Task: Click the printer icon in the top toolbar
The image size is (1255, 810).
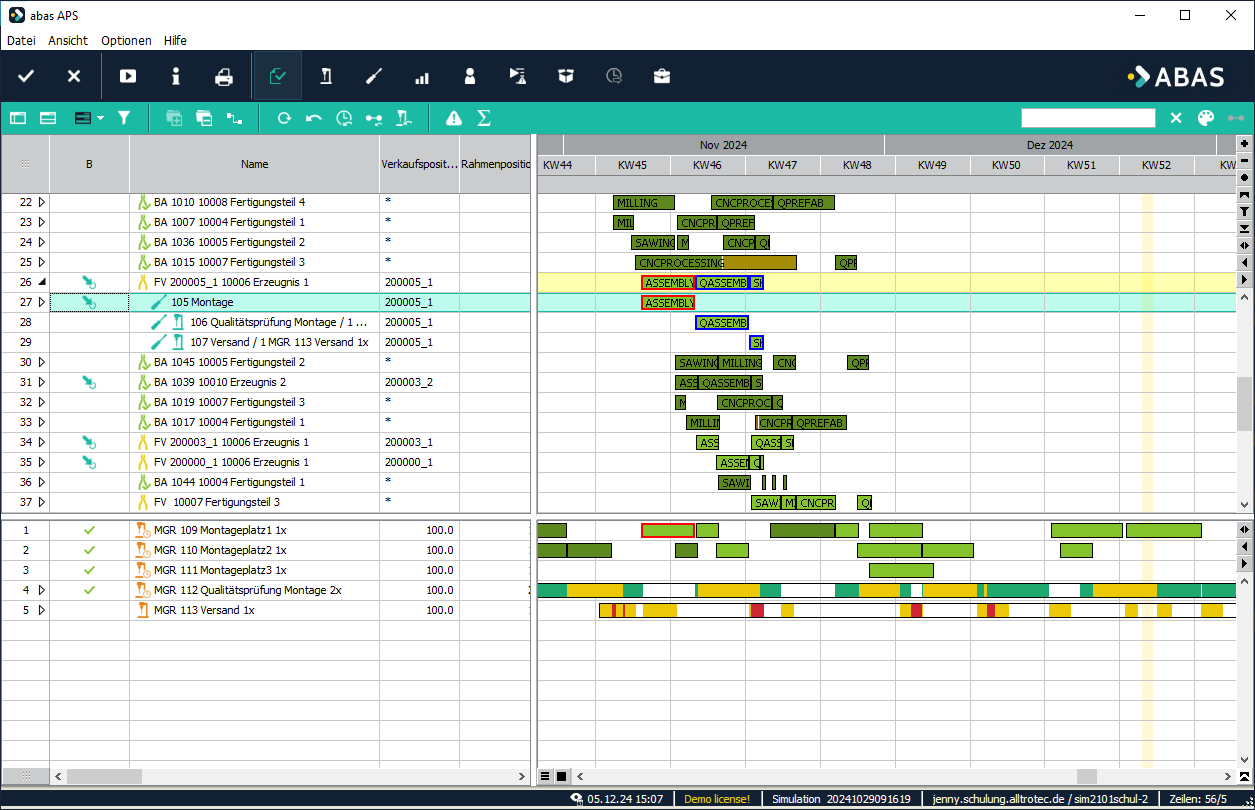Action: [224, 77]
